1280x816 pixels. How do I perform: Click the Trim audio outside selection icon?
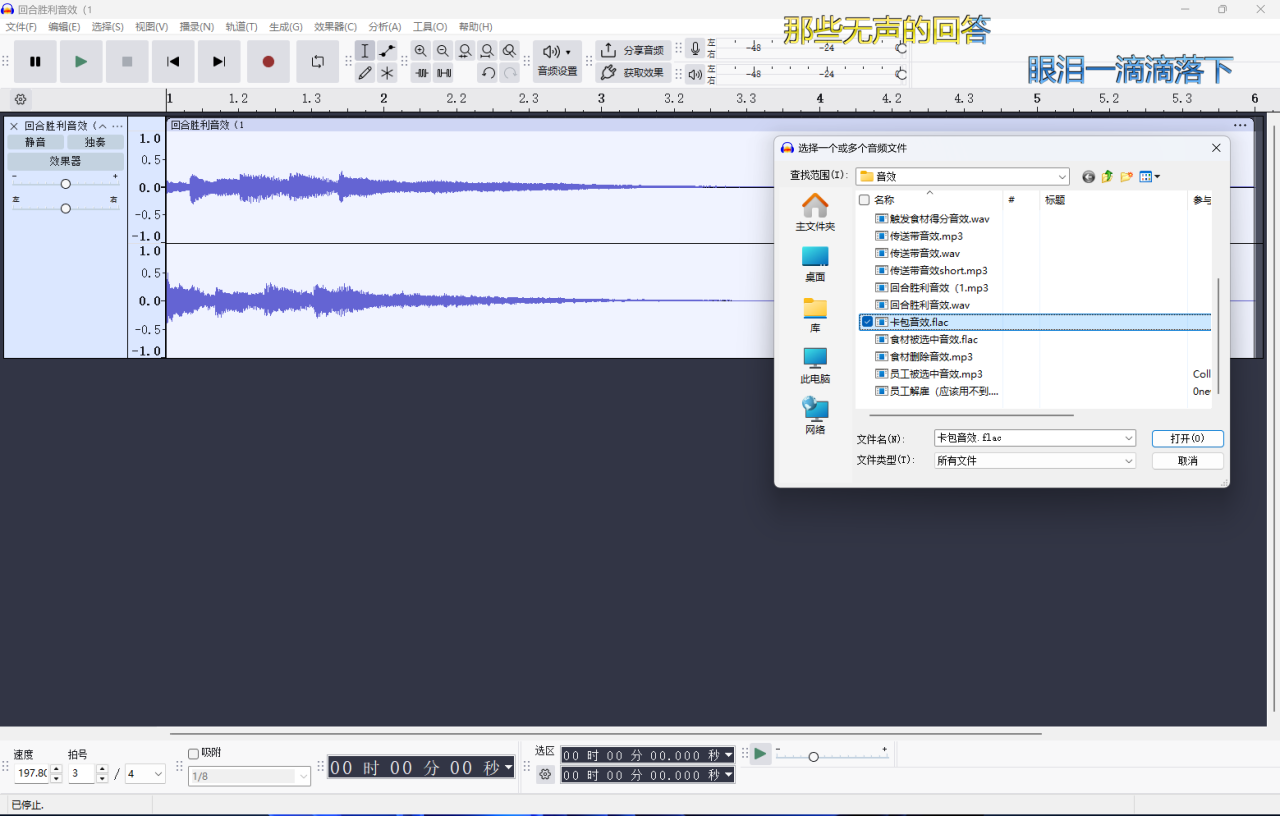421,73
